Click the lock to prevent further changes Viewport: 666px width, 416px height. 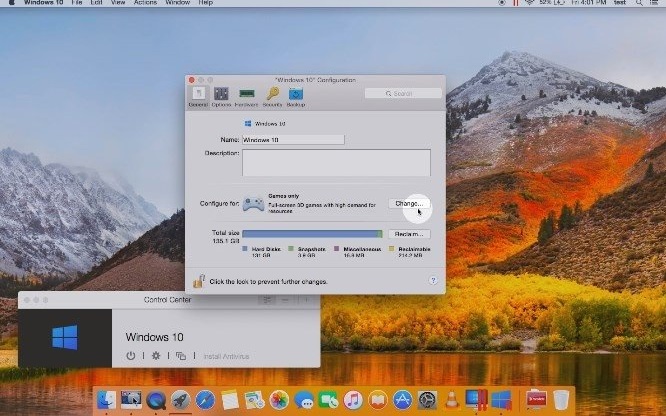click(x=199, y=282)
